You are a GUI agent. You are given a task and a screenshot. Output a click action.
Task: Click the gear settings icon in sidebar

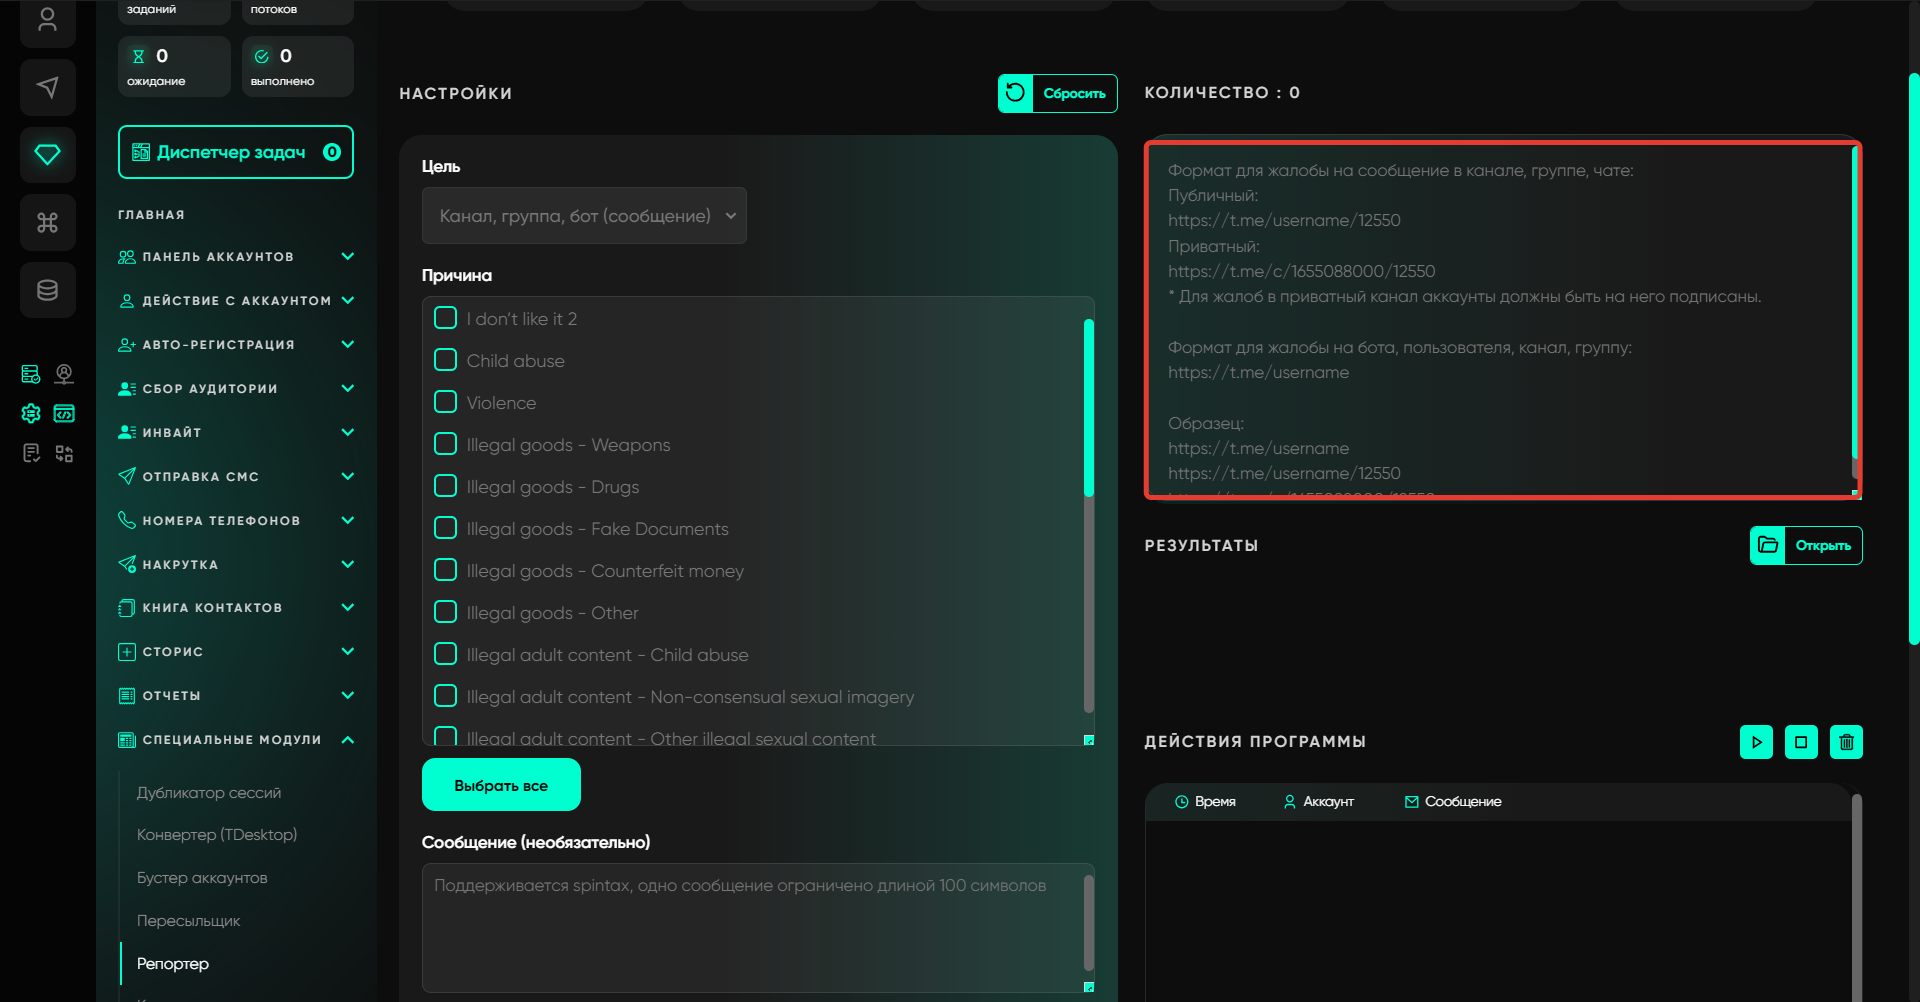31,413
